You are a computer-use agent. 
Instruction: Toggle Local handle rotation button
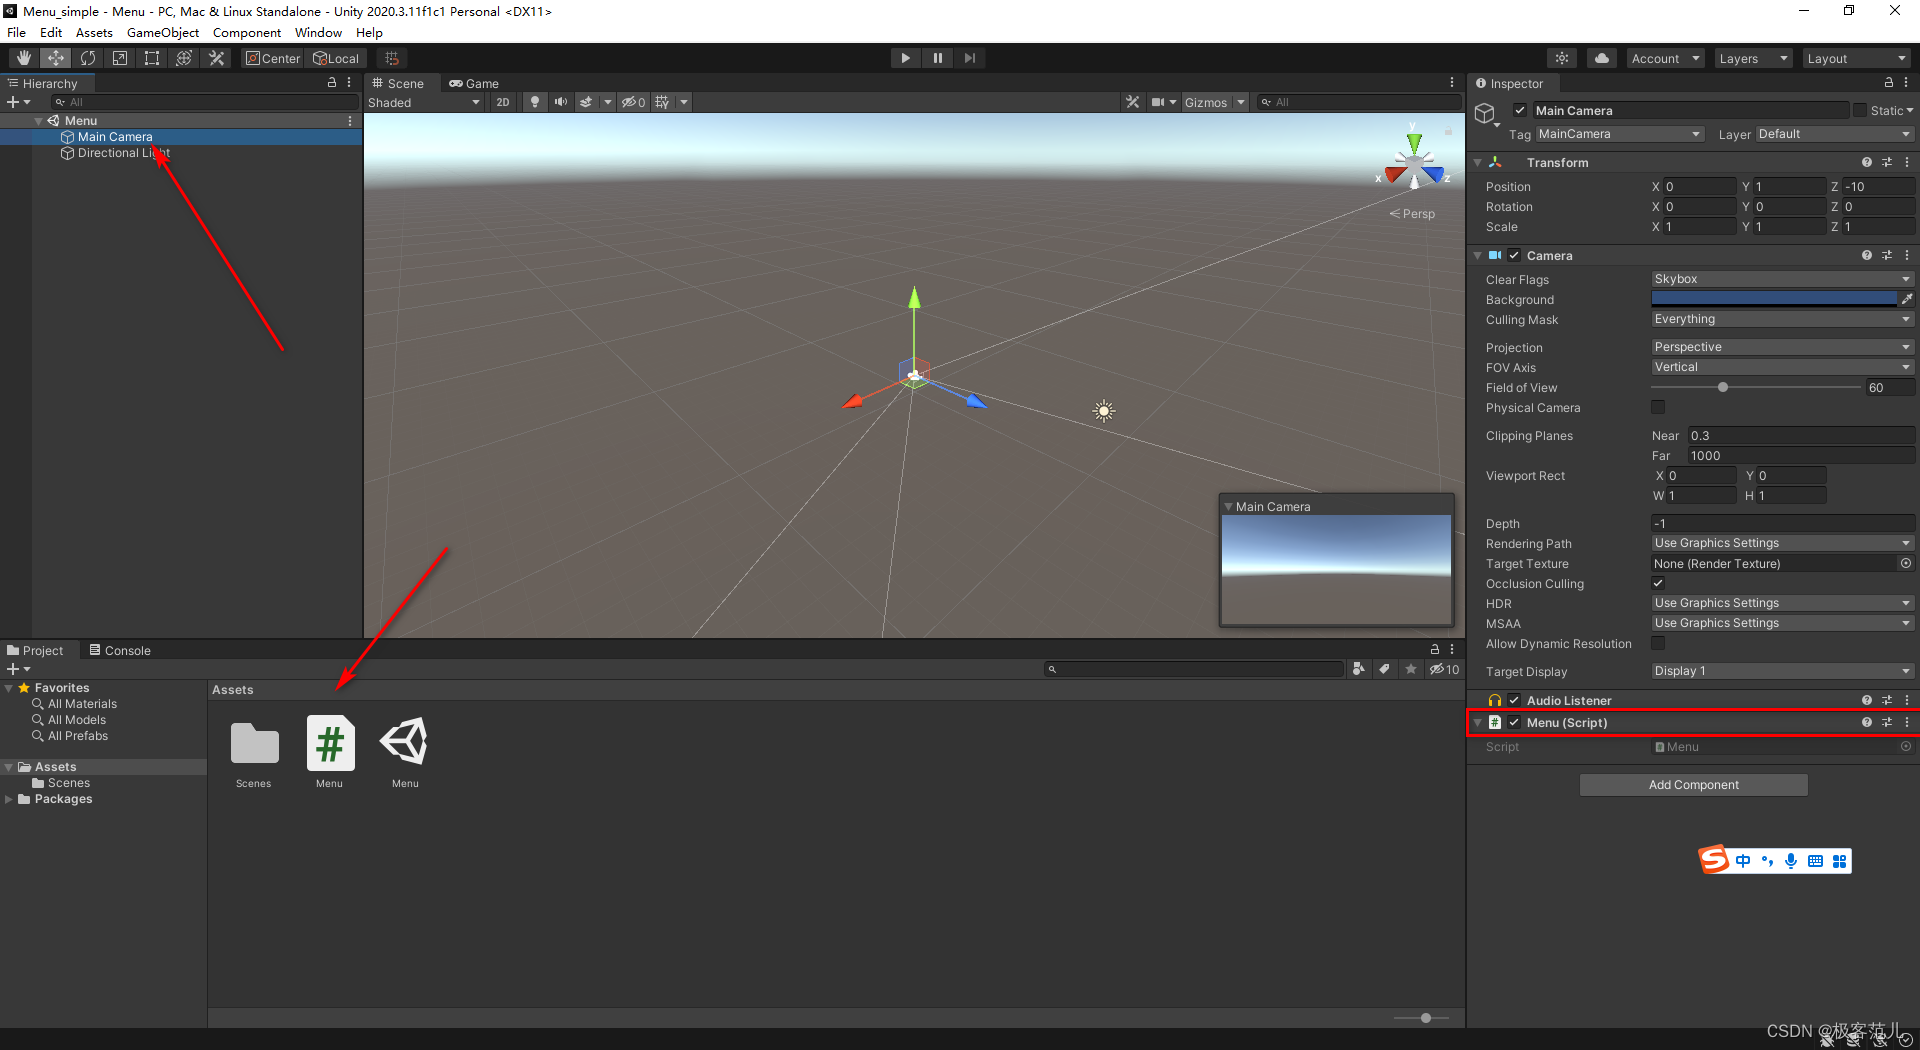point(335,58)
